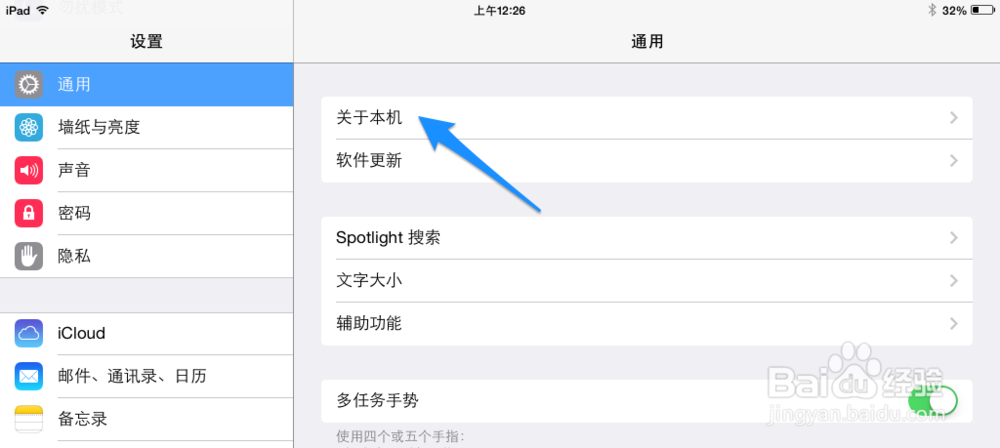Expand the 关于本机 row chevron
The image size is (1000, 448).
coord(953,117)
